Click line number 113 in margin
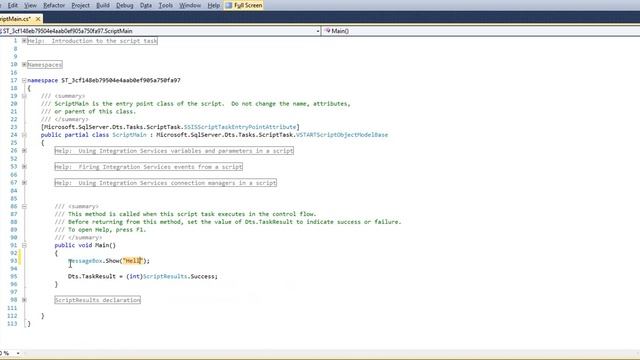 pos(12,324)
